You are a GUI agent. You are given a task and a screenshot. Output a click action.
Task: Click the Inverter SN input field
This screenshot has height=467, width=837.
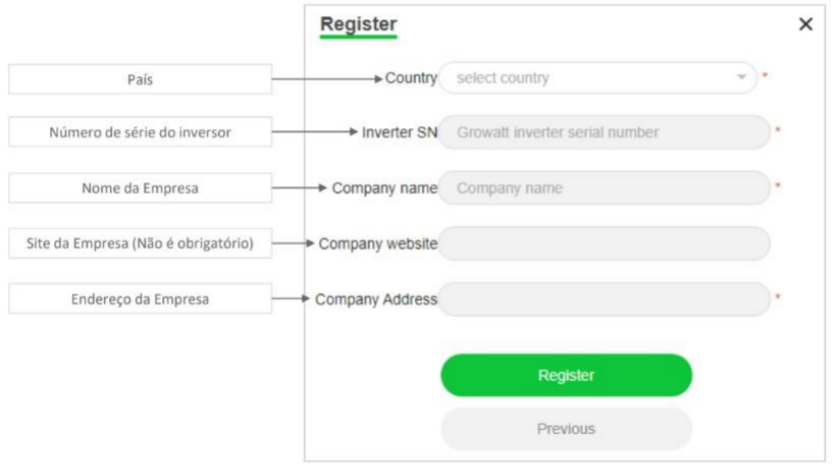pos(604,132)
